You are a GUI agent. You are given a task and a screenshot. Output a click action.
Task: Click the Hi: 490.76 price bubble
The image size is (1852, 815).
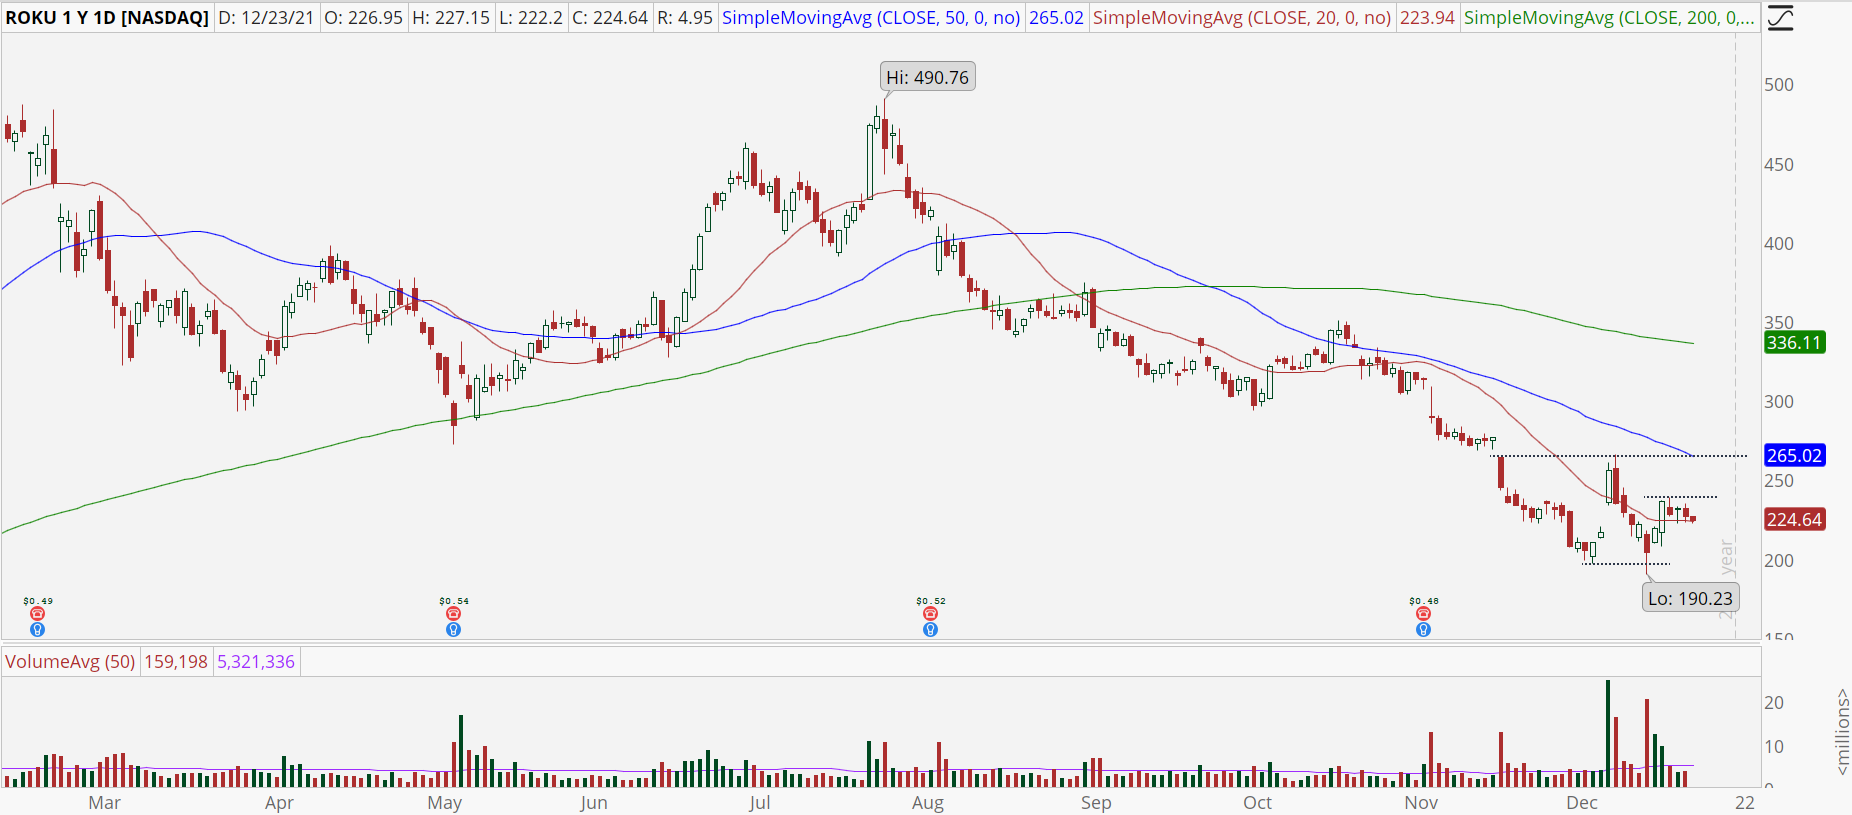pyautogui.click(x=928, y=77)
